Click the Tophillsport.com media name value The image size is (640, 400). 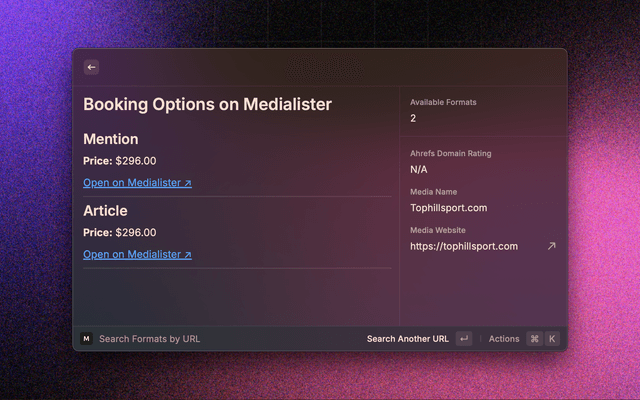point(448,208)
